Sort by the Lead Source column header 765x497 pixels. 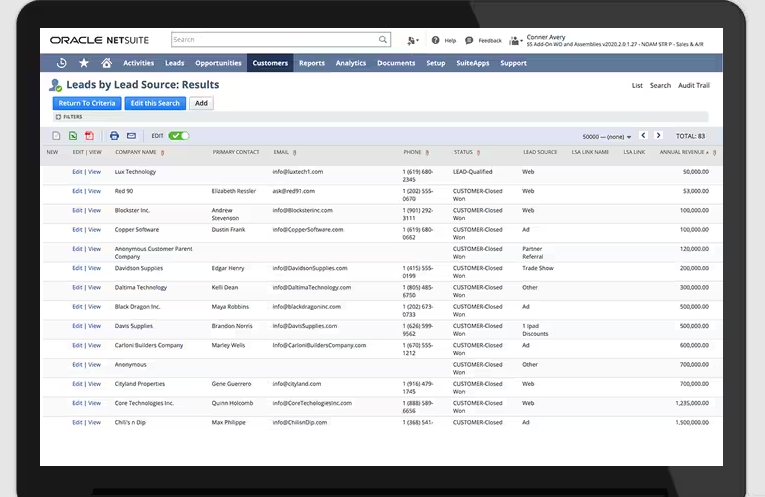[x=540, y=152]
